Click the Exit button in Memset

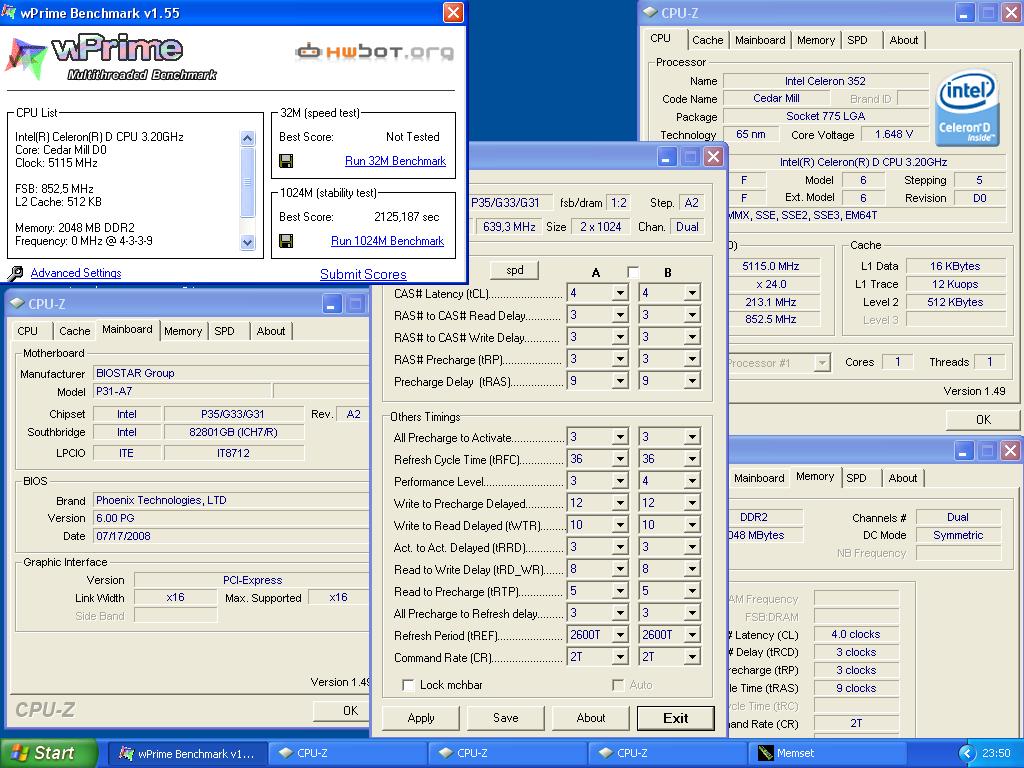pyautogui.click(x=675, y=718)
